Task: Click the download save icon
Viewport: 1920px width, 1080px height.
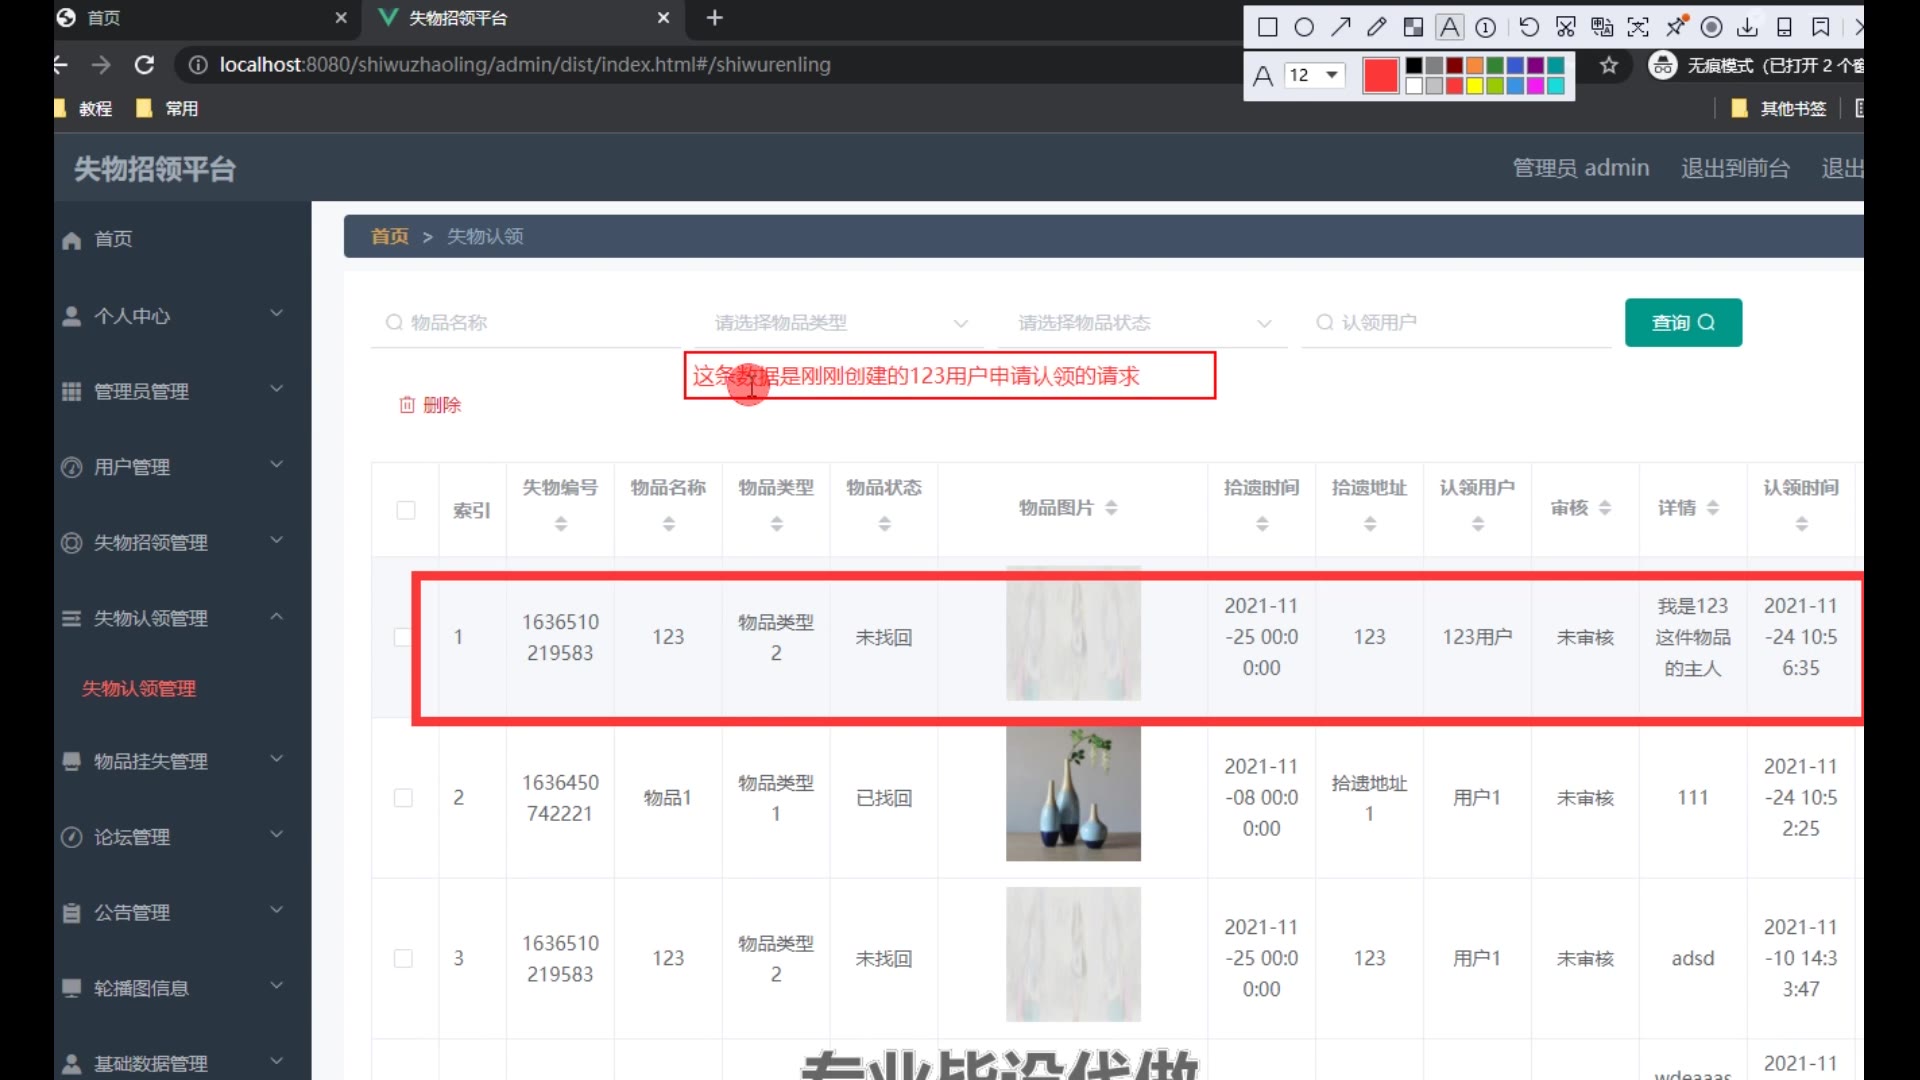Action: (1747, 27)
